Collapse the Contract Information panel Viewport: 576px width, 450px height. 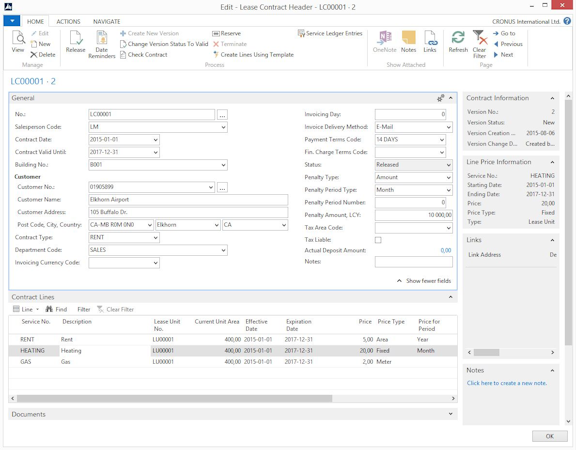coord(552,98)
